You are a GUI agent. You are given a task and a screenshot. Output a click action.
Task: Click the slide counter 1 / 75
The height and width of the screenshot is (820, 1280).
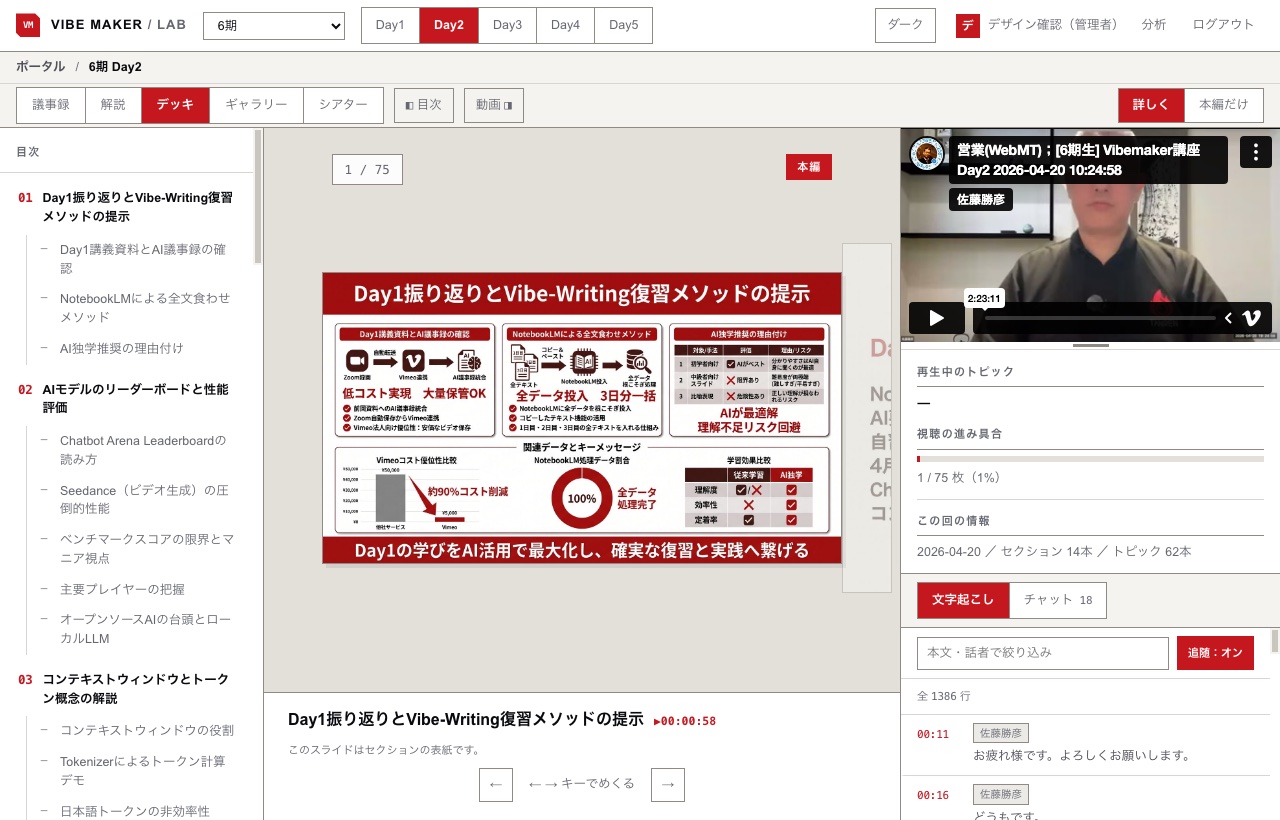367,169
